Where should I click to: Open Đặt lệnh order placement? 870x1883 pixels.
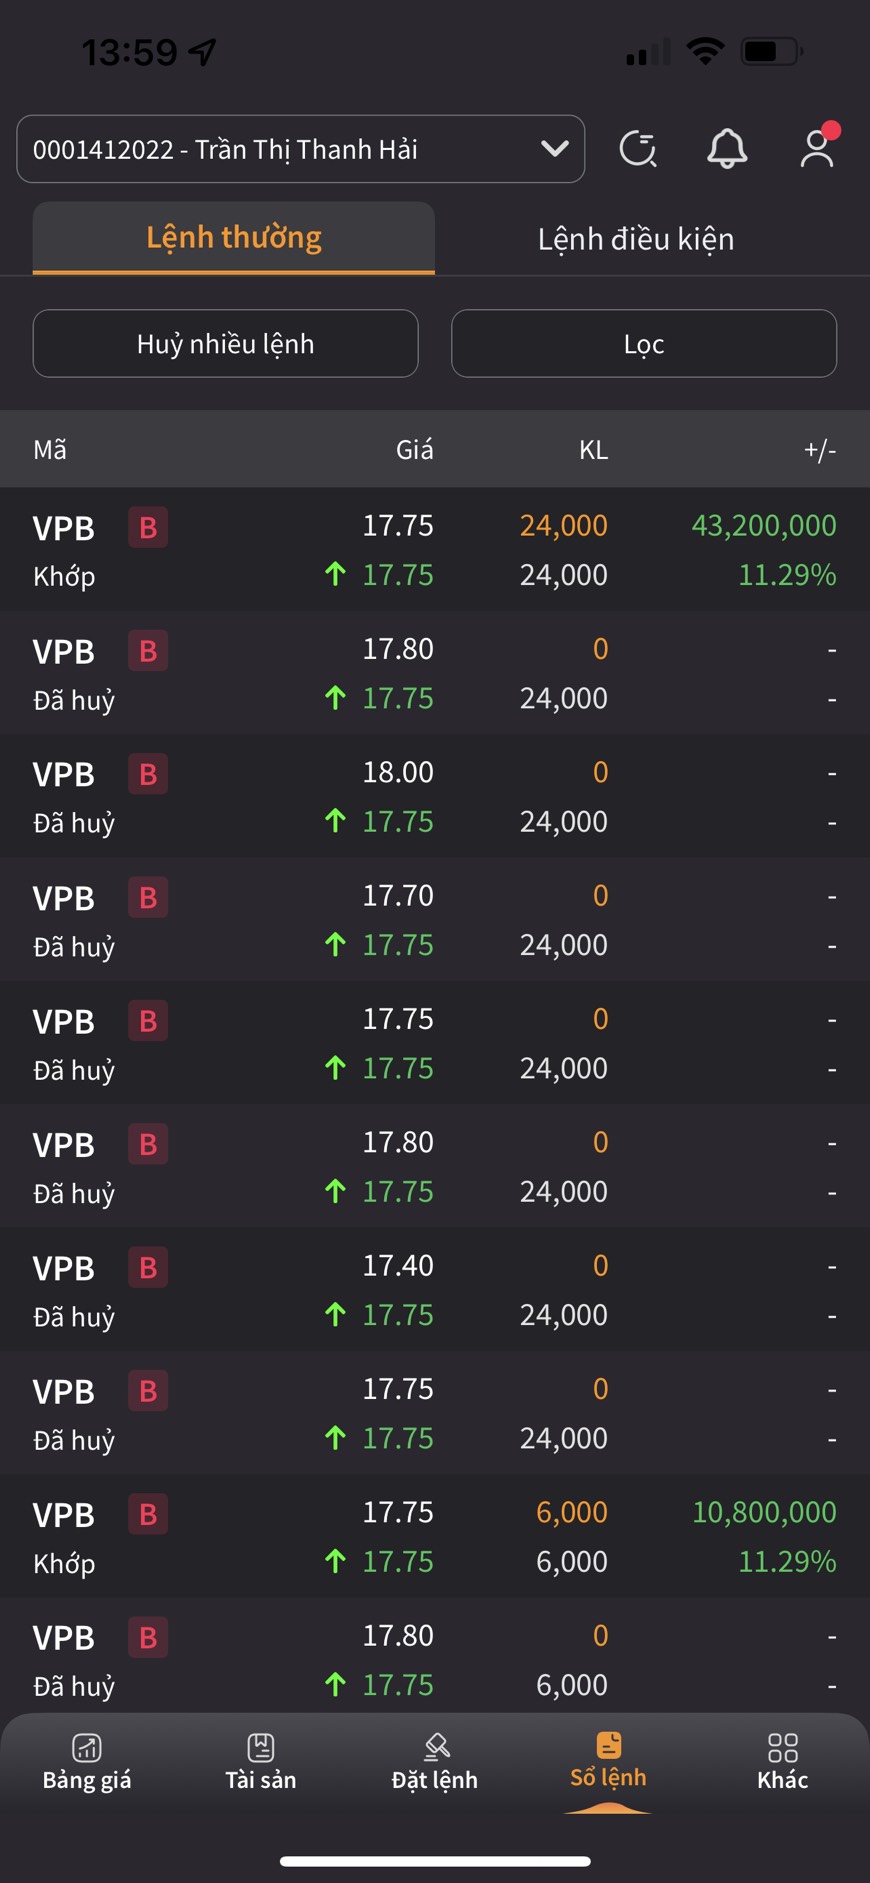(435, 1762)
